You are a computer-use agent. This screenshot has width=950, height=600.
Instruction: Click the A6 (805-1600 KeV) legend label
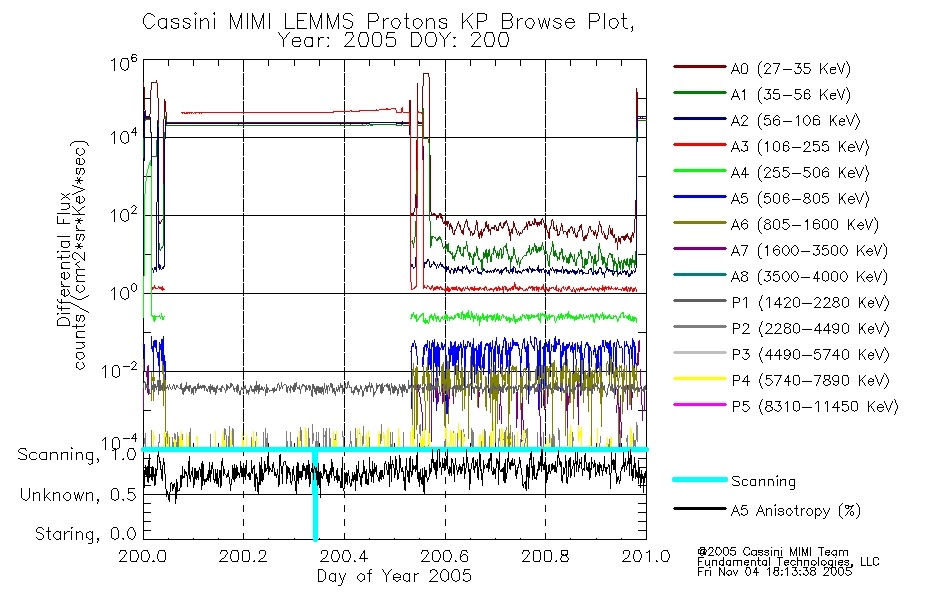click(x=805, y=225)
